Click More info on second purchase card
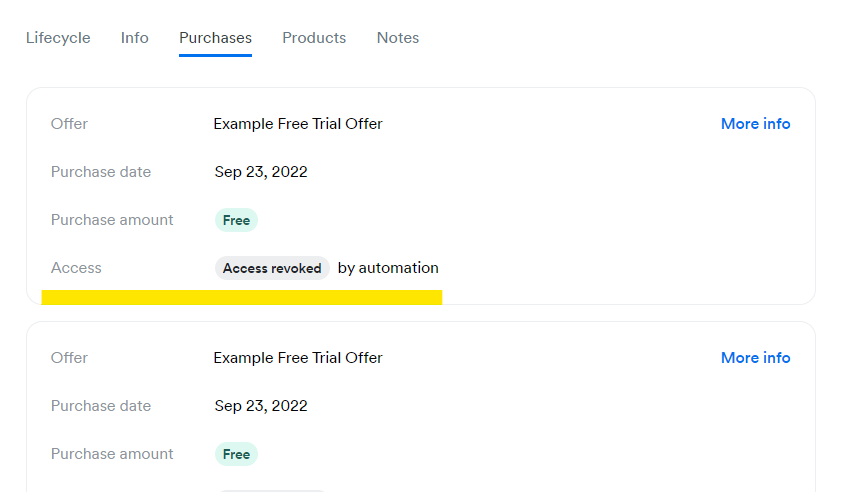This screenshot has height=492, width=845. [755, 358]
